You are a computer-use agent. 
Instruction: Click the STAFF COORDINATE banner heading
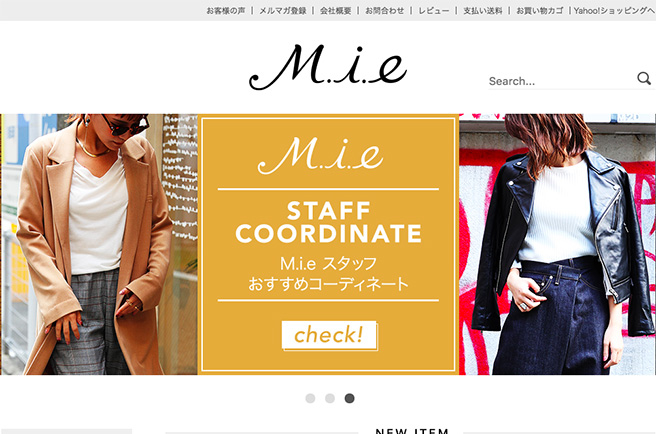click(x=328, y=222)
